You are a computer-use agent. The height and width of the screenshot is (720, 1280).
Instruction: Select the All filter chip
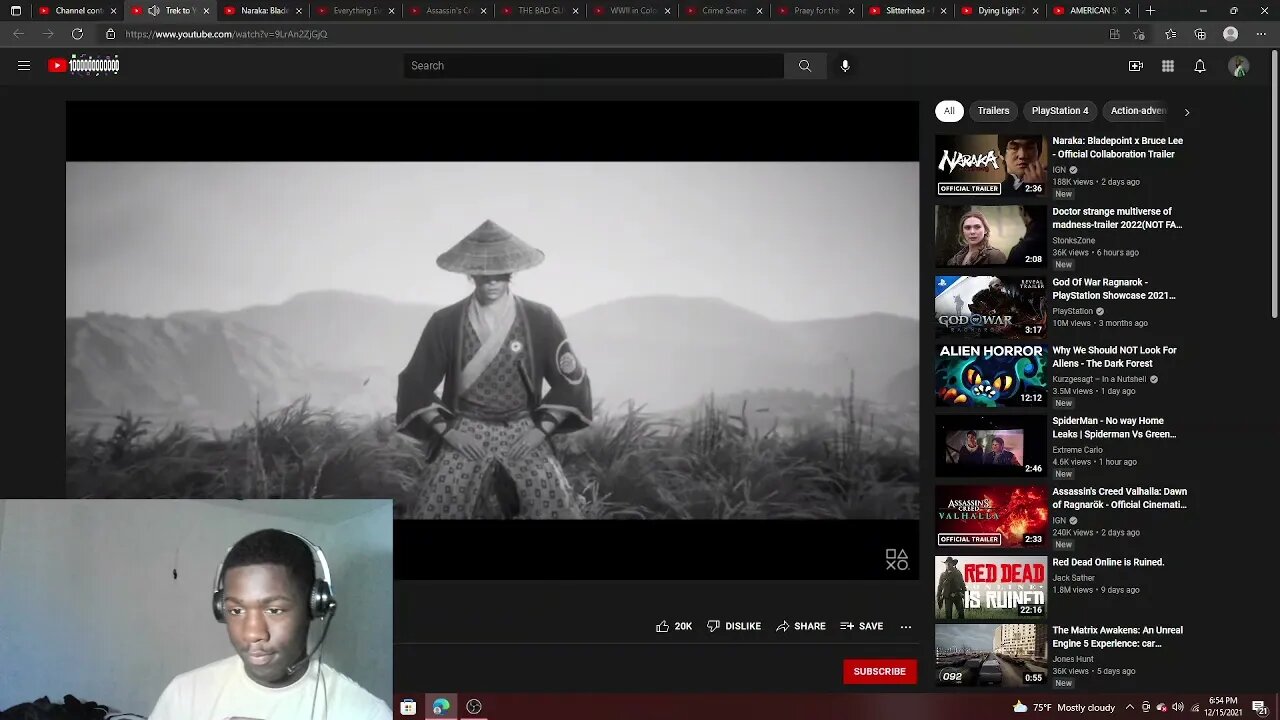coord(949,111)
